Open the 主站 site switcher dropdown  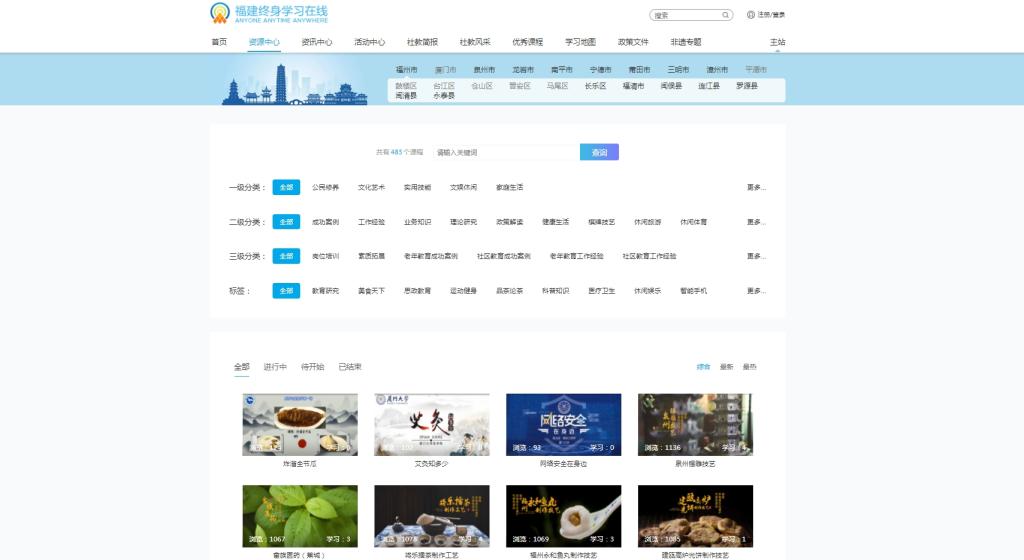(x=777, y=42)
